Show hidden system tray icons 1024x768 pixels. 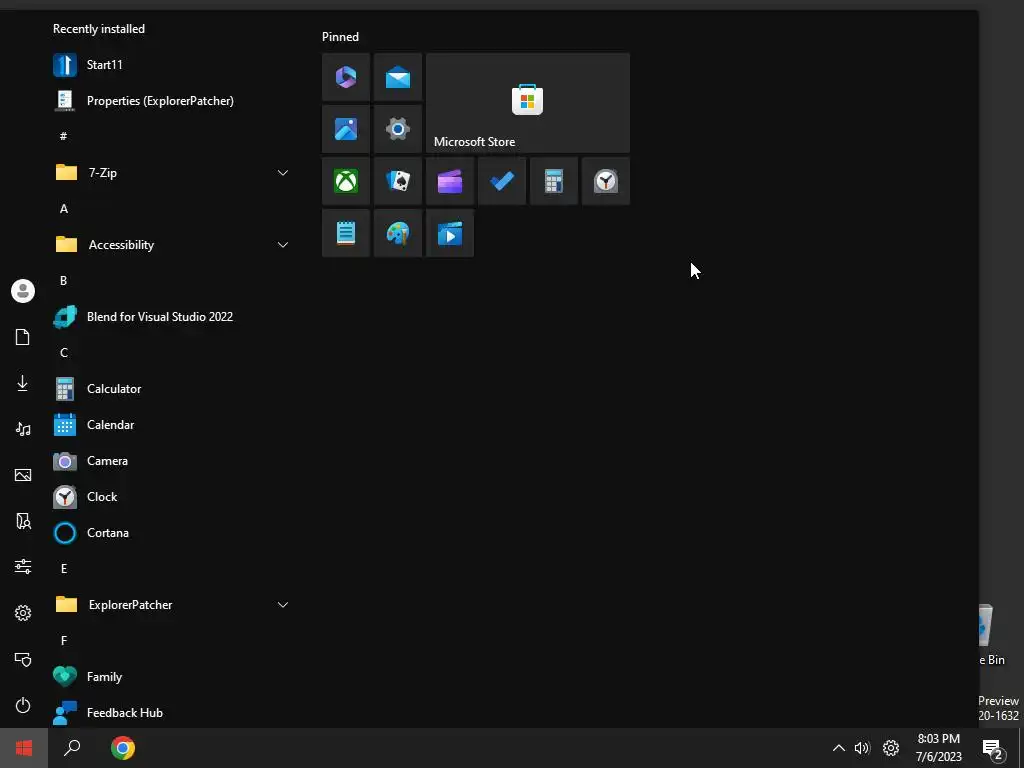click(839, 748)
